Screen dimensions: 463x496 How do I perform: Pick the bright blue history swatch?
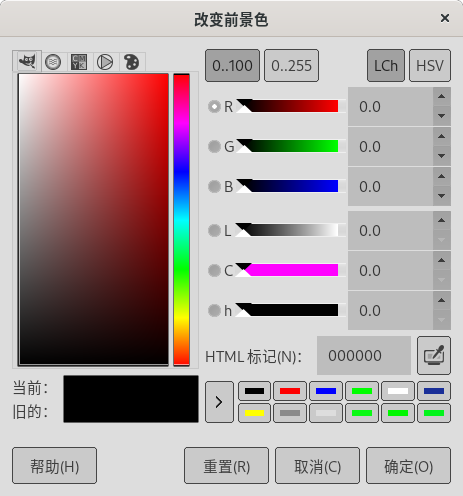[326, 391]
